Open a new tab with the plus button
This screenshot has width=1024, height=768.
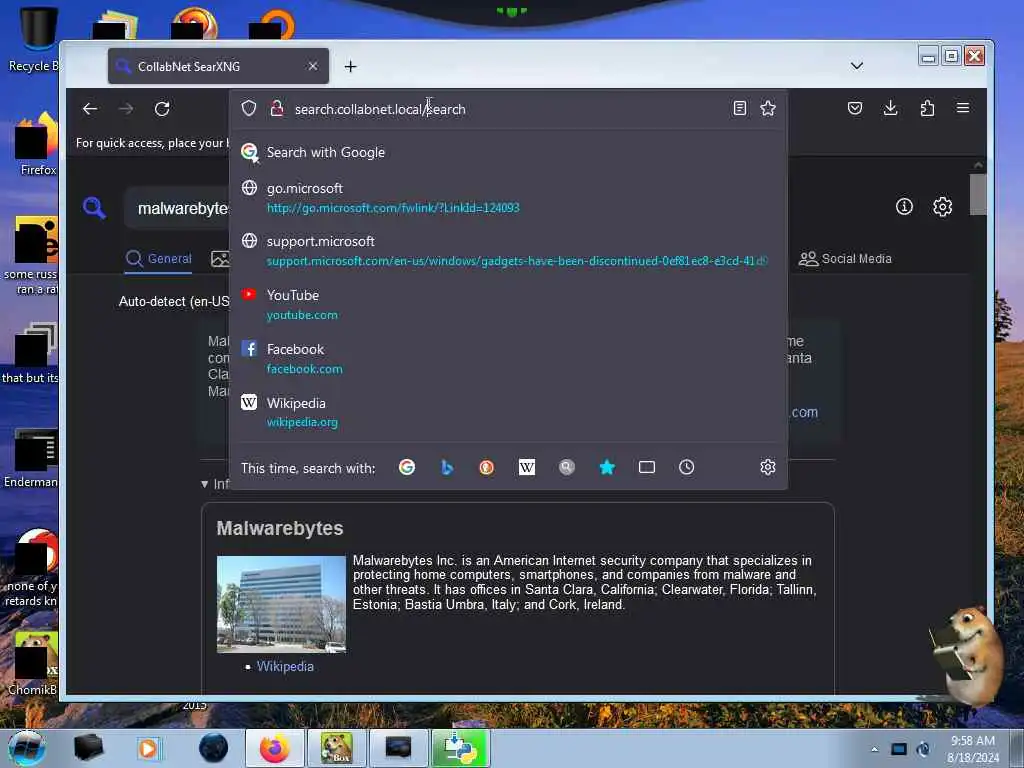(350, 67)
